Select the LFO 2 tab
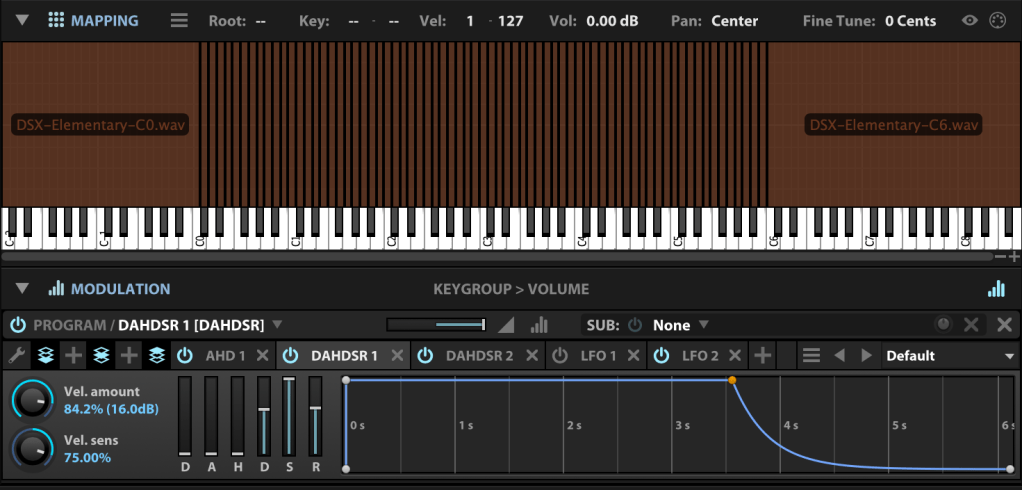Image resolution: width=1022 pixels, height=490 pixels. (x=700, y=355)
